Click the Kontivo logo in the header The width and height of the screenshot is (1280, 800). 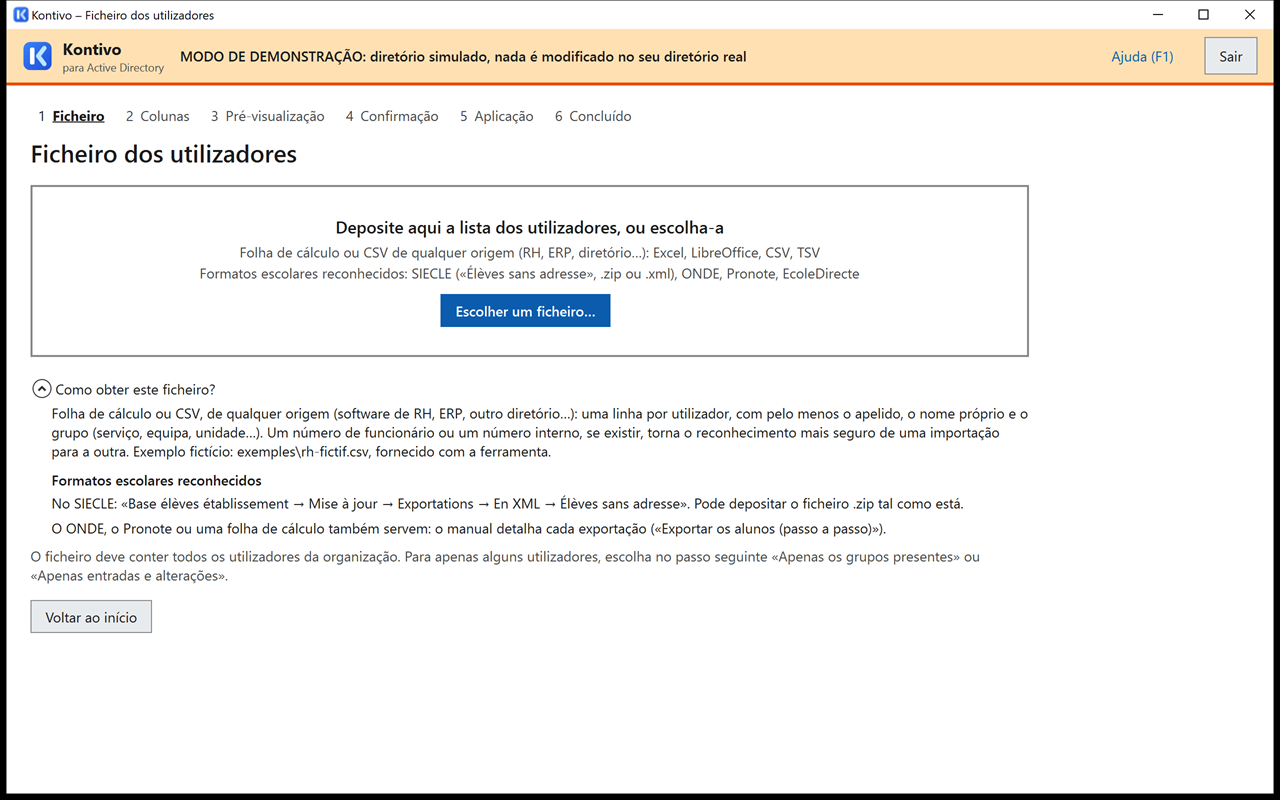point(37,56)
